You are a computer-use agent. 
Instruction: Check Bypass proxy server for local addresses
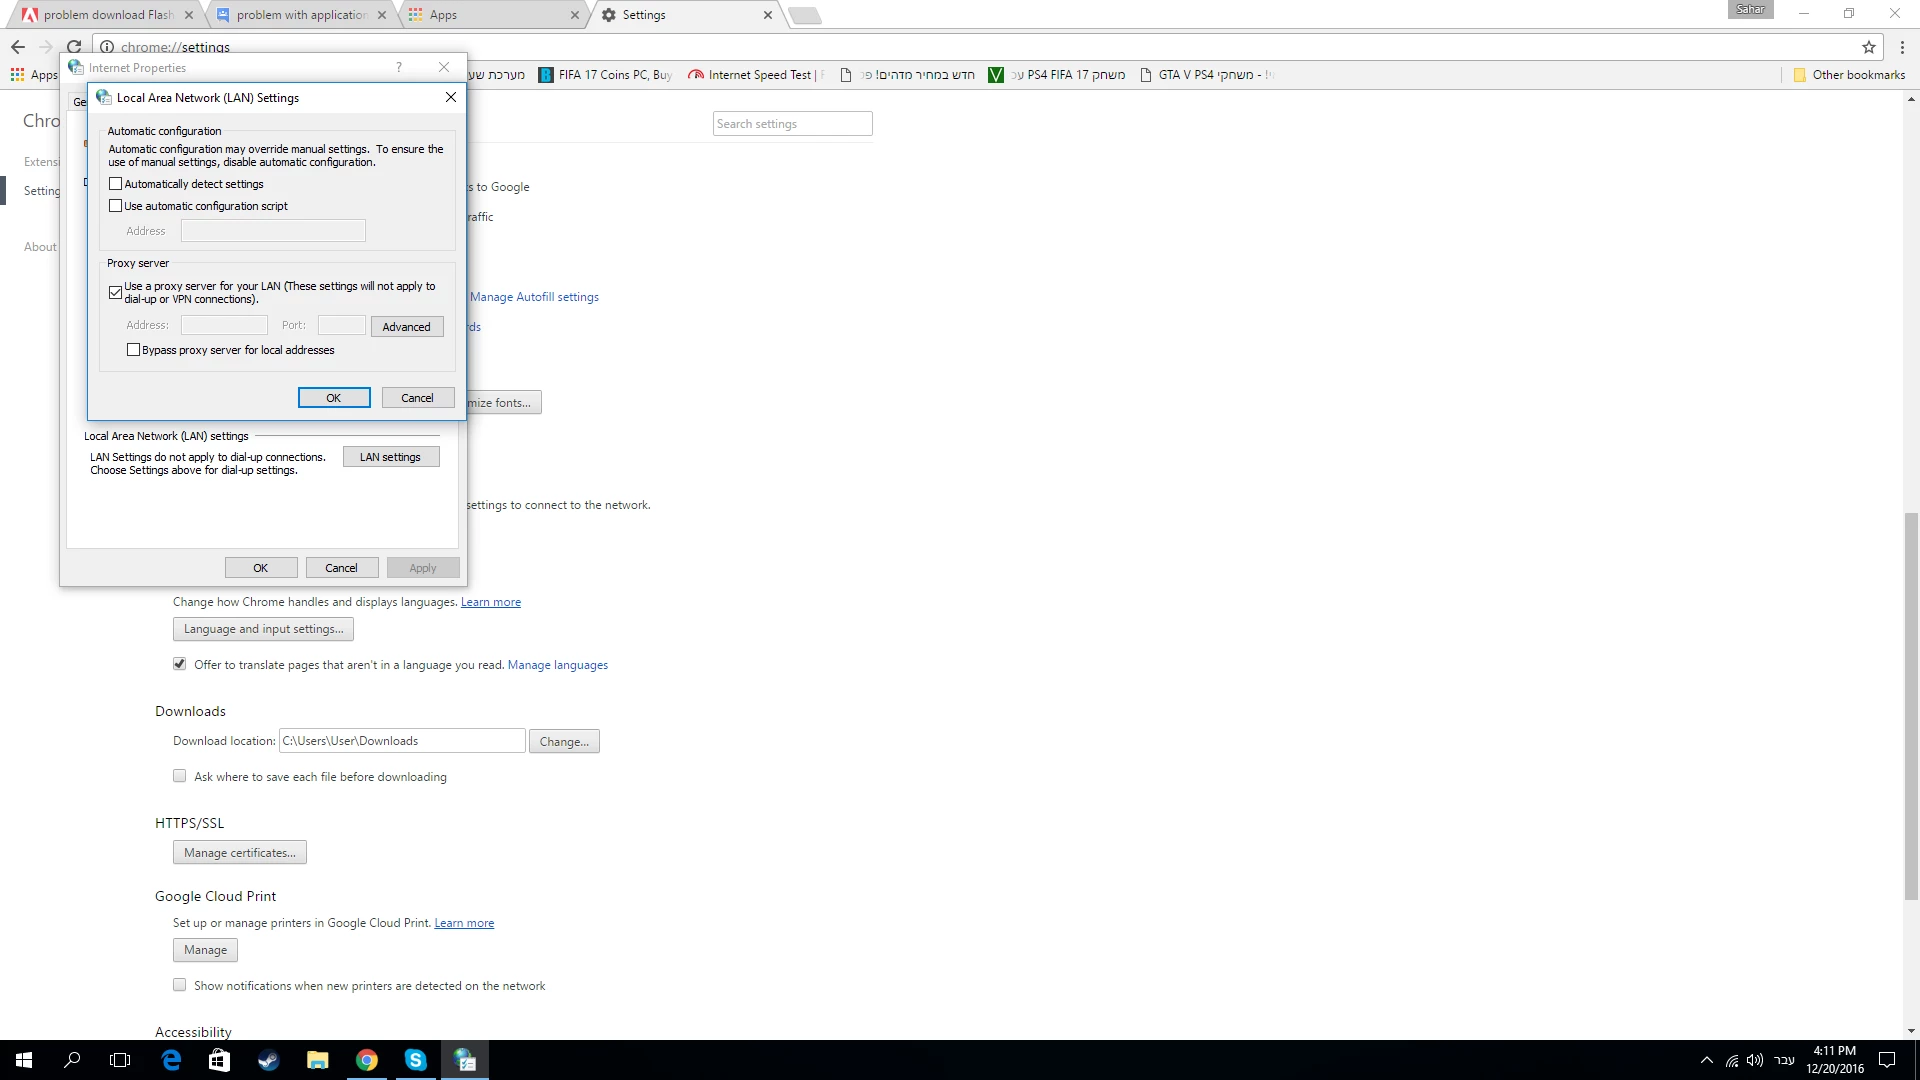pos(133,350)
